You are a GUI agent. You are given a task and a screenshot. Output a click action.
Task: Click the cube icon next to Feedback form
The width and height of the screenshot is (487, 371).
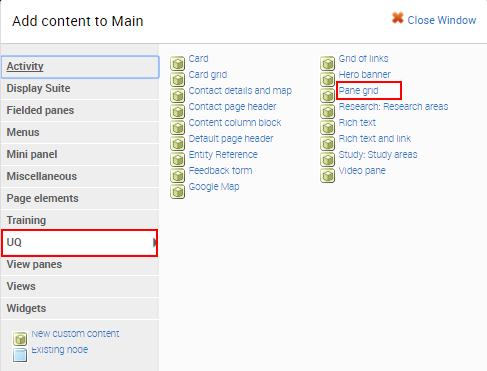tap(178, 175)
